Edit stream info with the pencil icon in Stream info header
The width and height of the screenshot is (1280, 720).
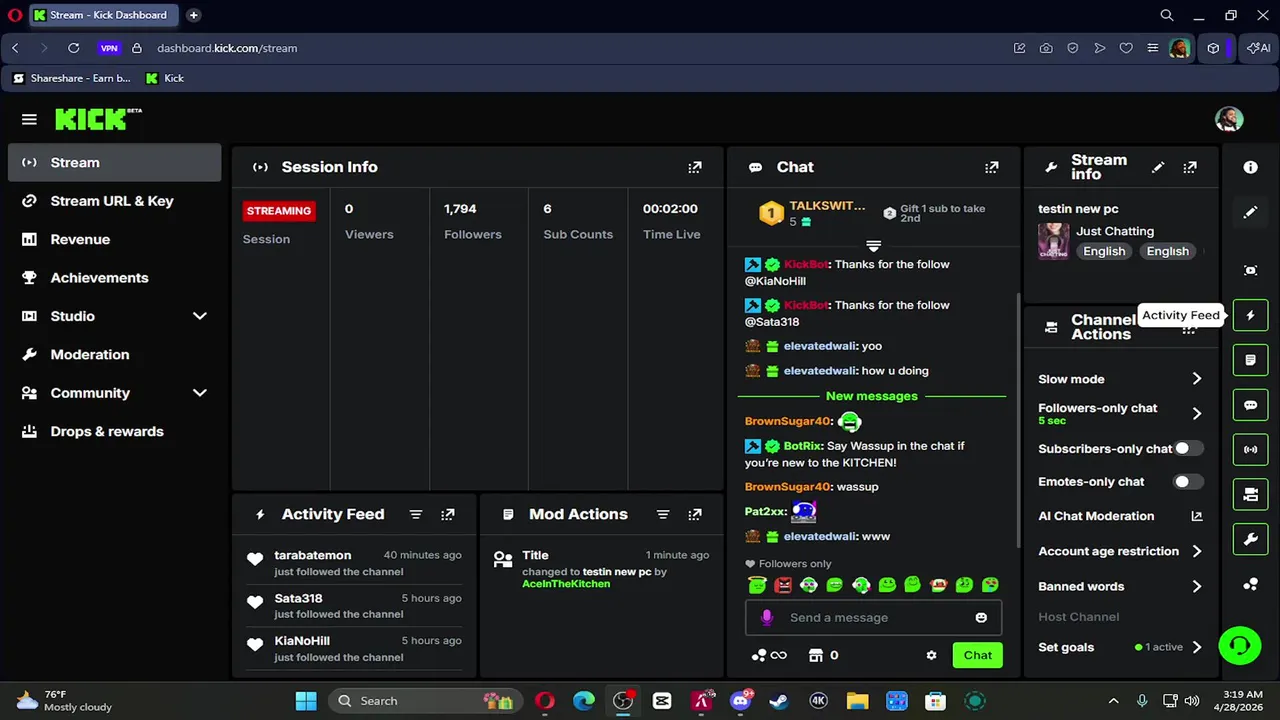(1158, 167)
